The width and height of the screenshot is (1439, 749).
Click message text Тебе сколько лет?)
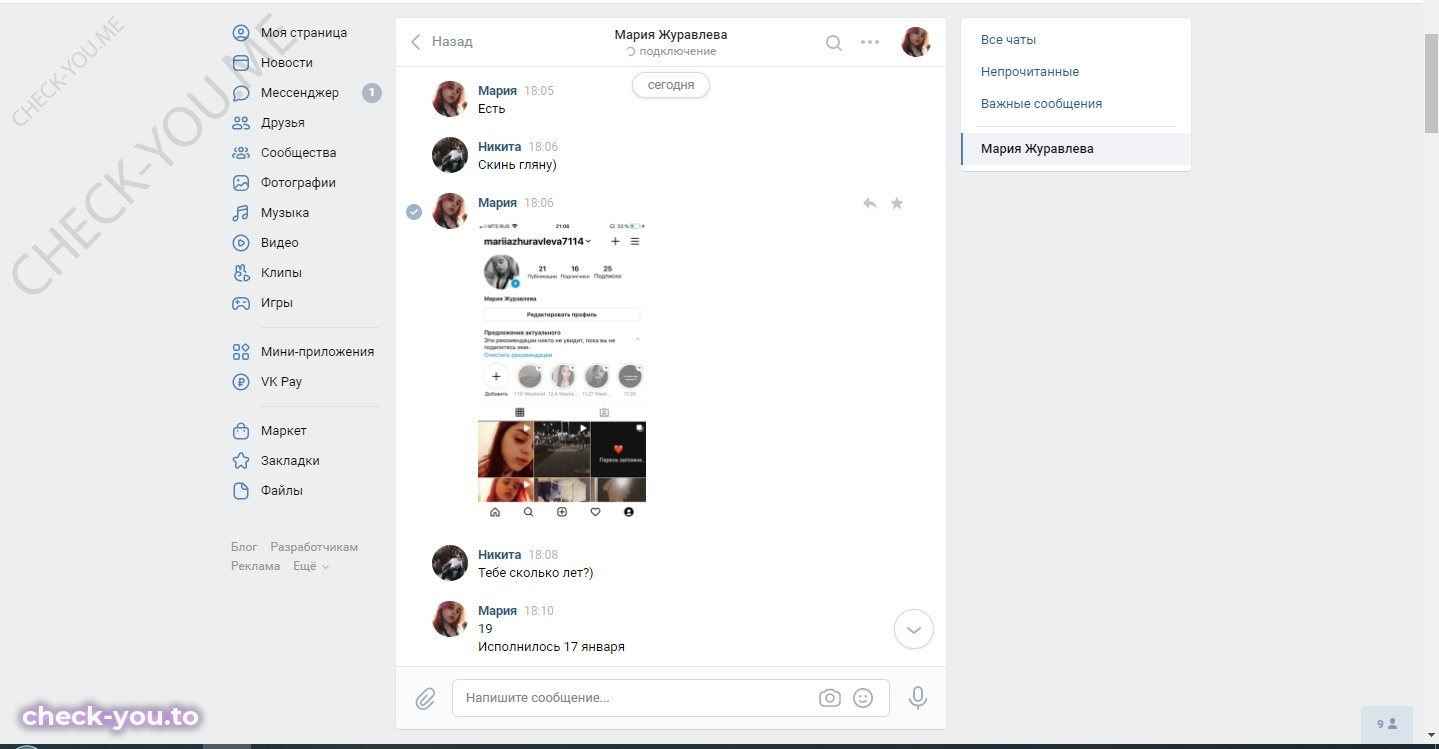tap(536, 573)
